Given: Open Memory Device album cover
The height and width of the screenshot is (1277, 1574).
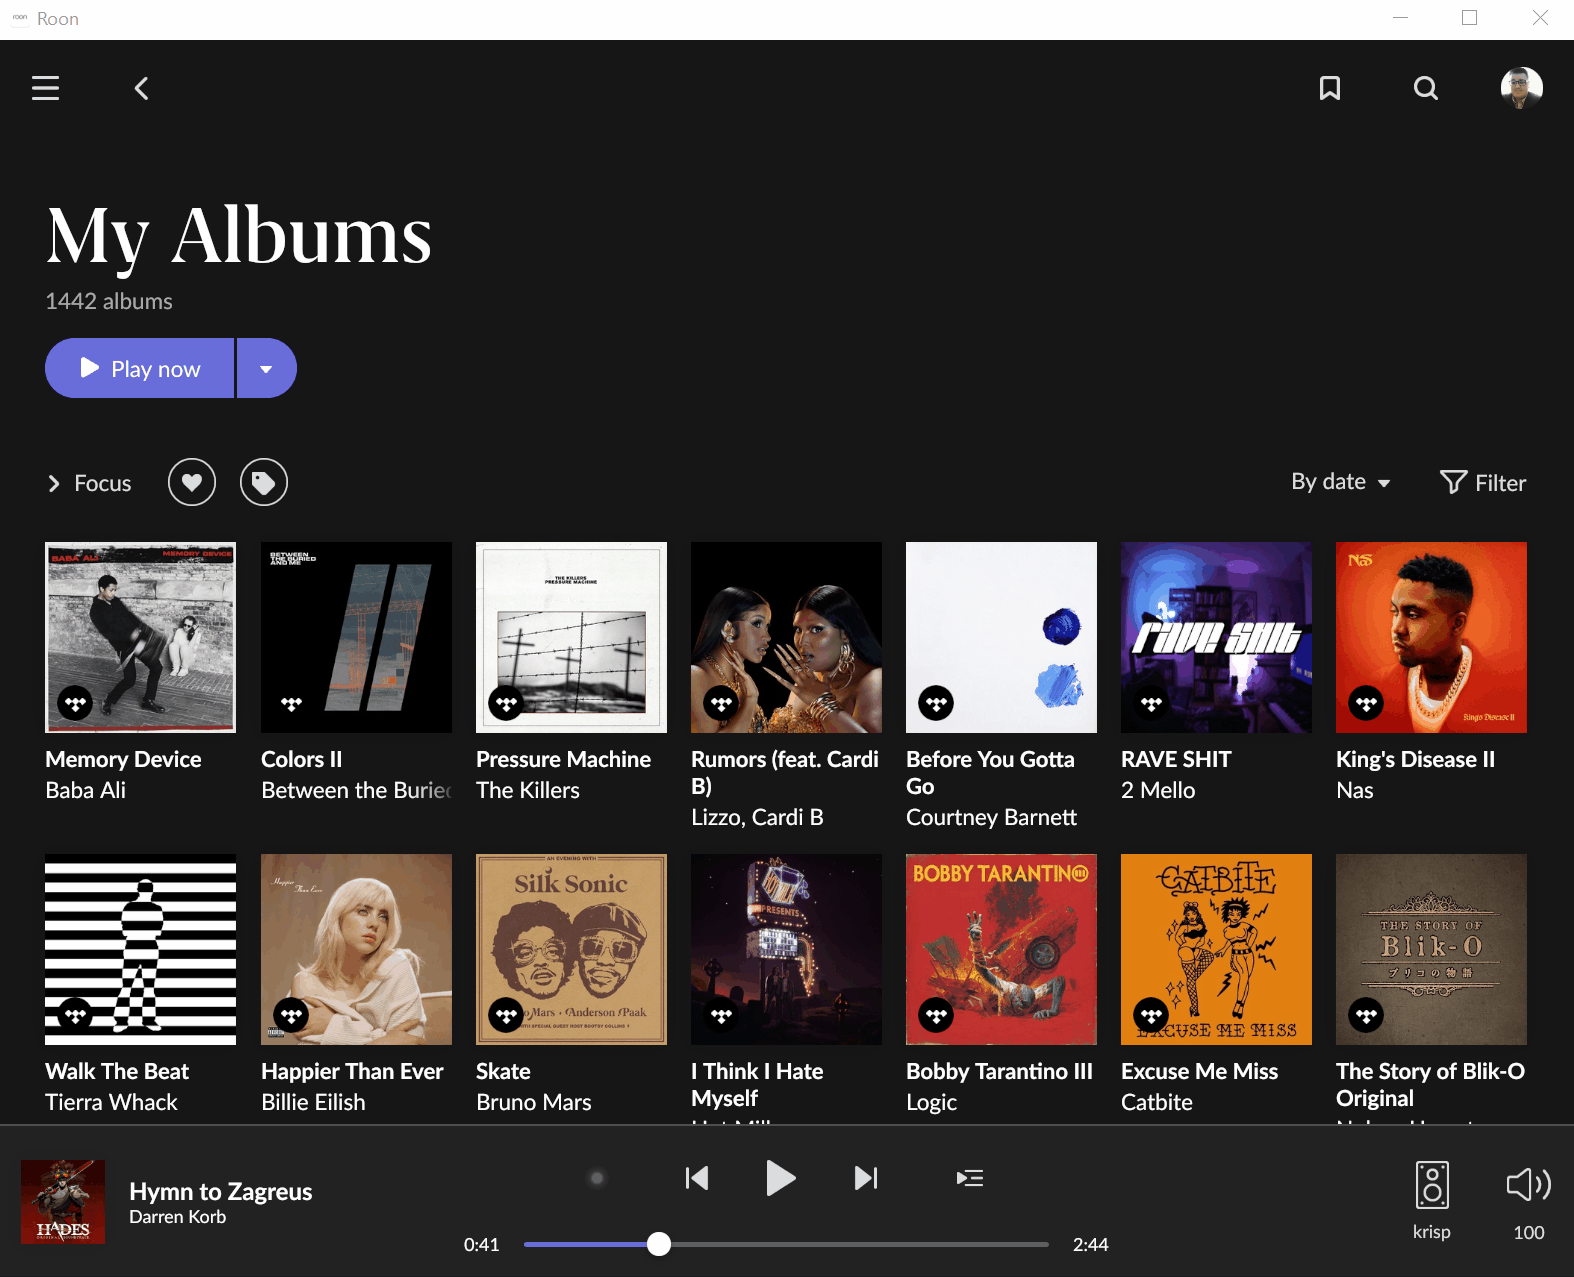Looking at the screenshot, I should click(x=141, y=637).
